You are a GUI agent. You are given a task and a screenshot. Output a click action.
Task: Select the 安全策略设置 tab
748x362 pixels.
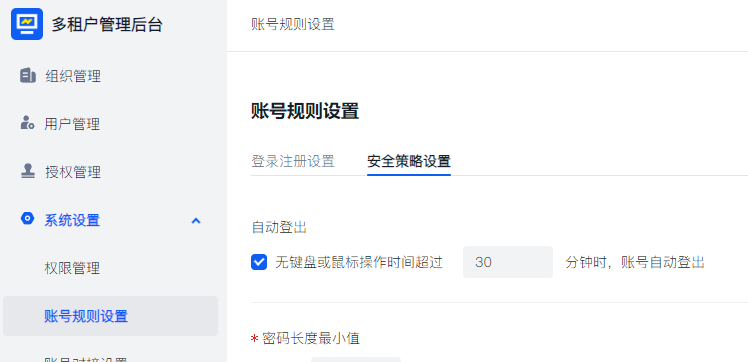pos(409,161)
